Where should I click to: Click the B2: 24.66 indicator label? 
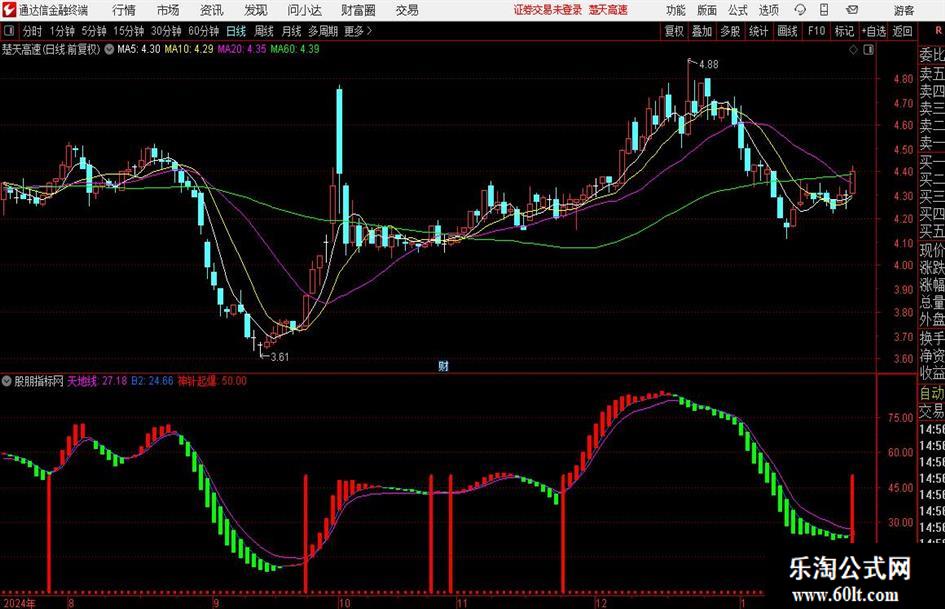[152, 381]
